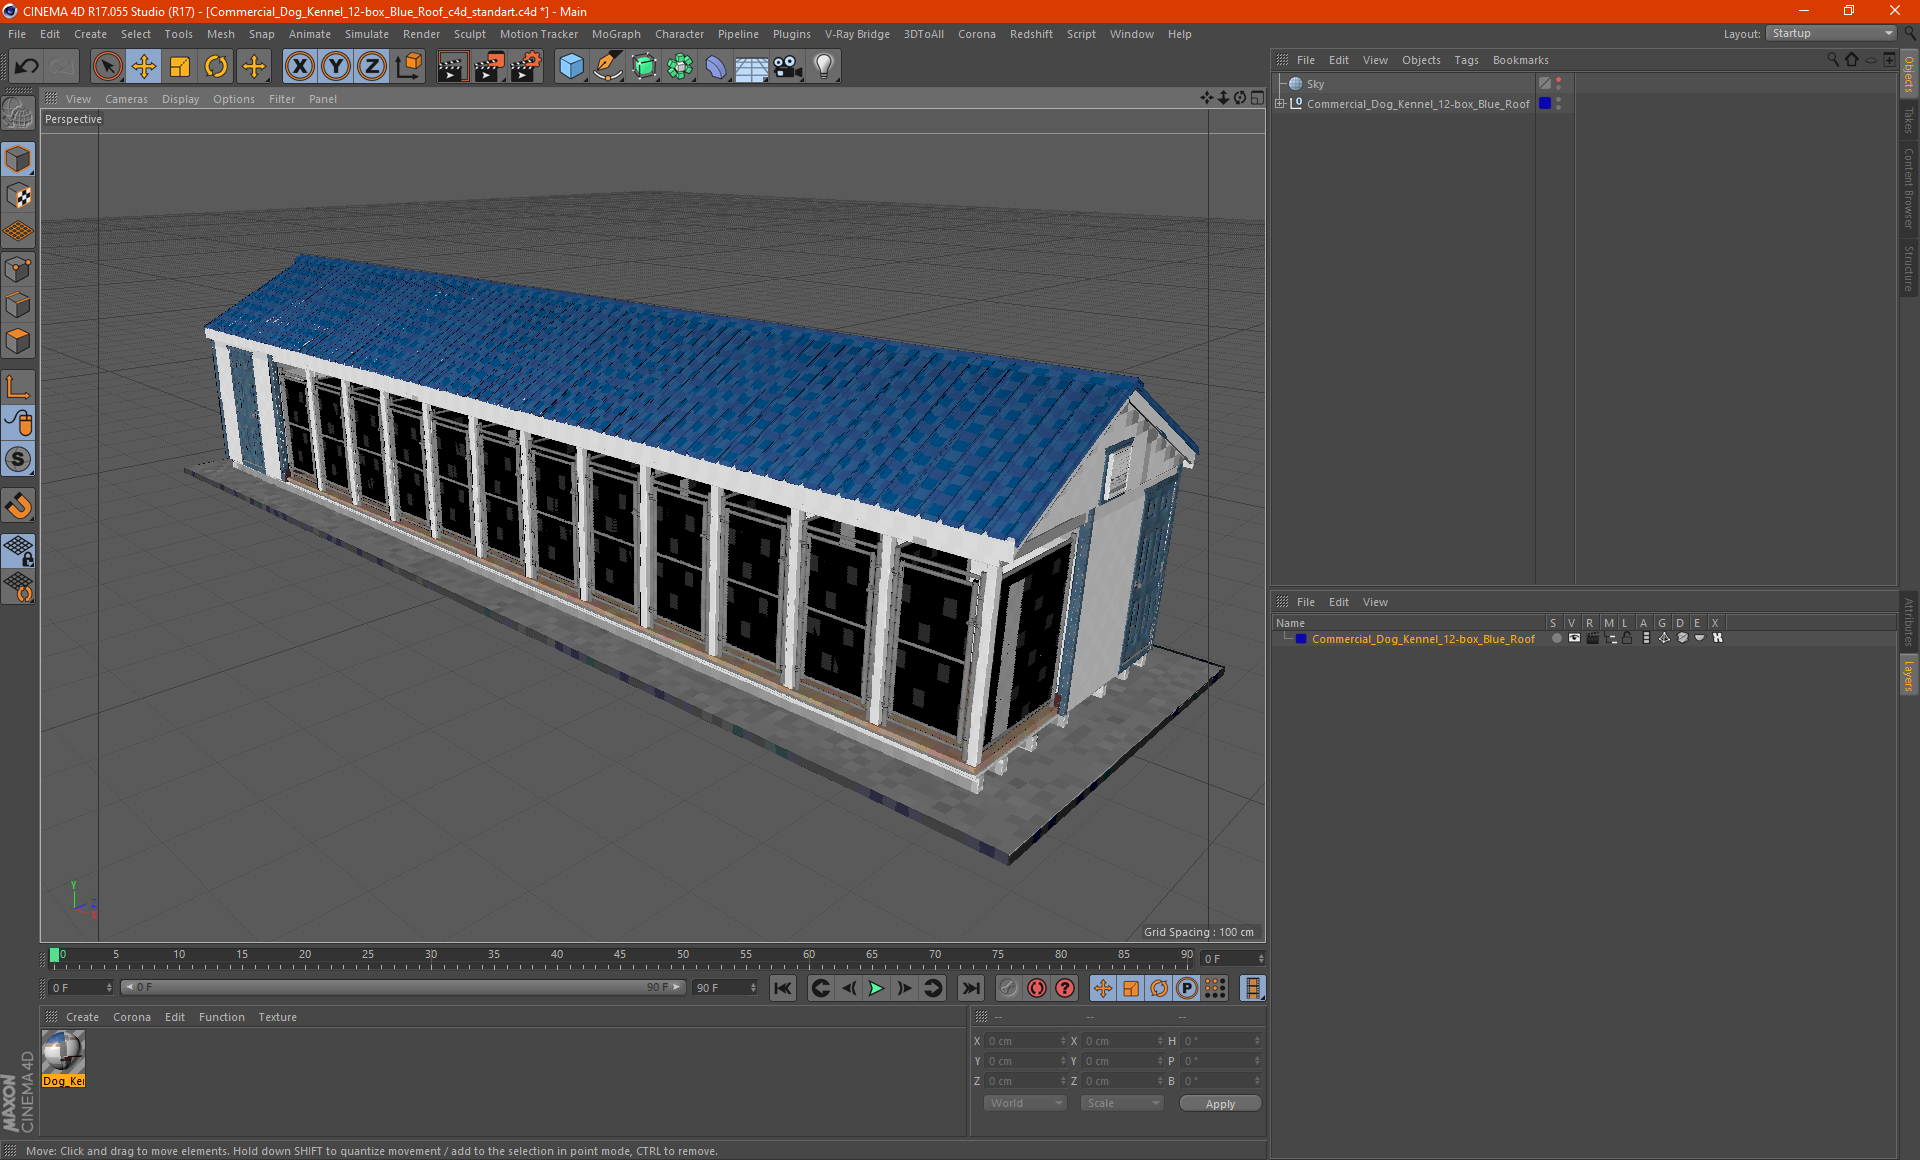Activate the Move tool in the top toolbar

144,67
